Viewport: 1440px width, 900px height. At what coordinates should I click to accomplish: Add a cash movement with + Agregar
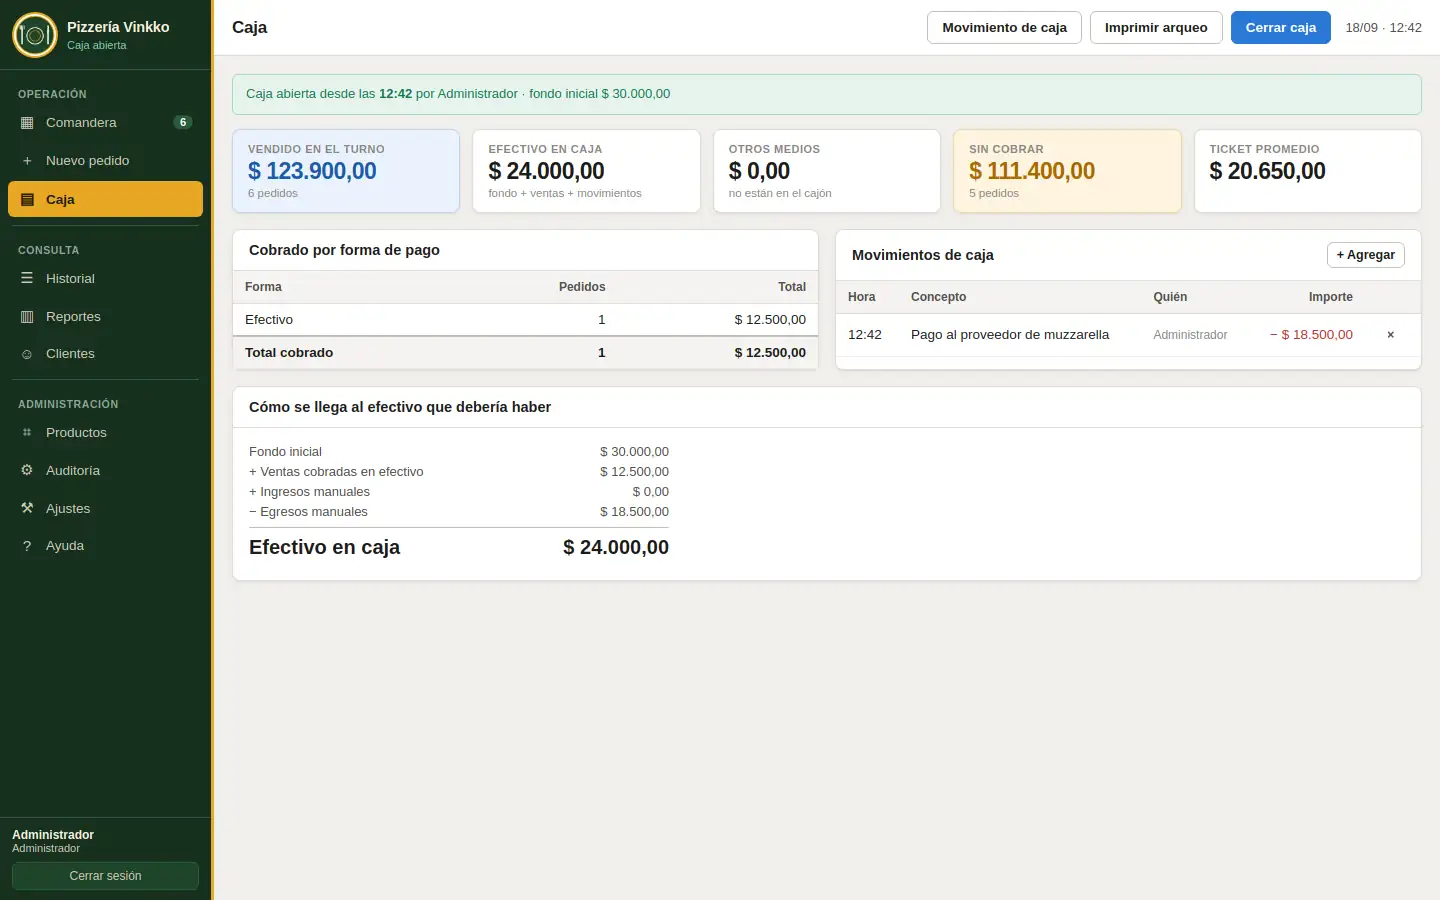(x=1366, y=255)
